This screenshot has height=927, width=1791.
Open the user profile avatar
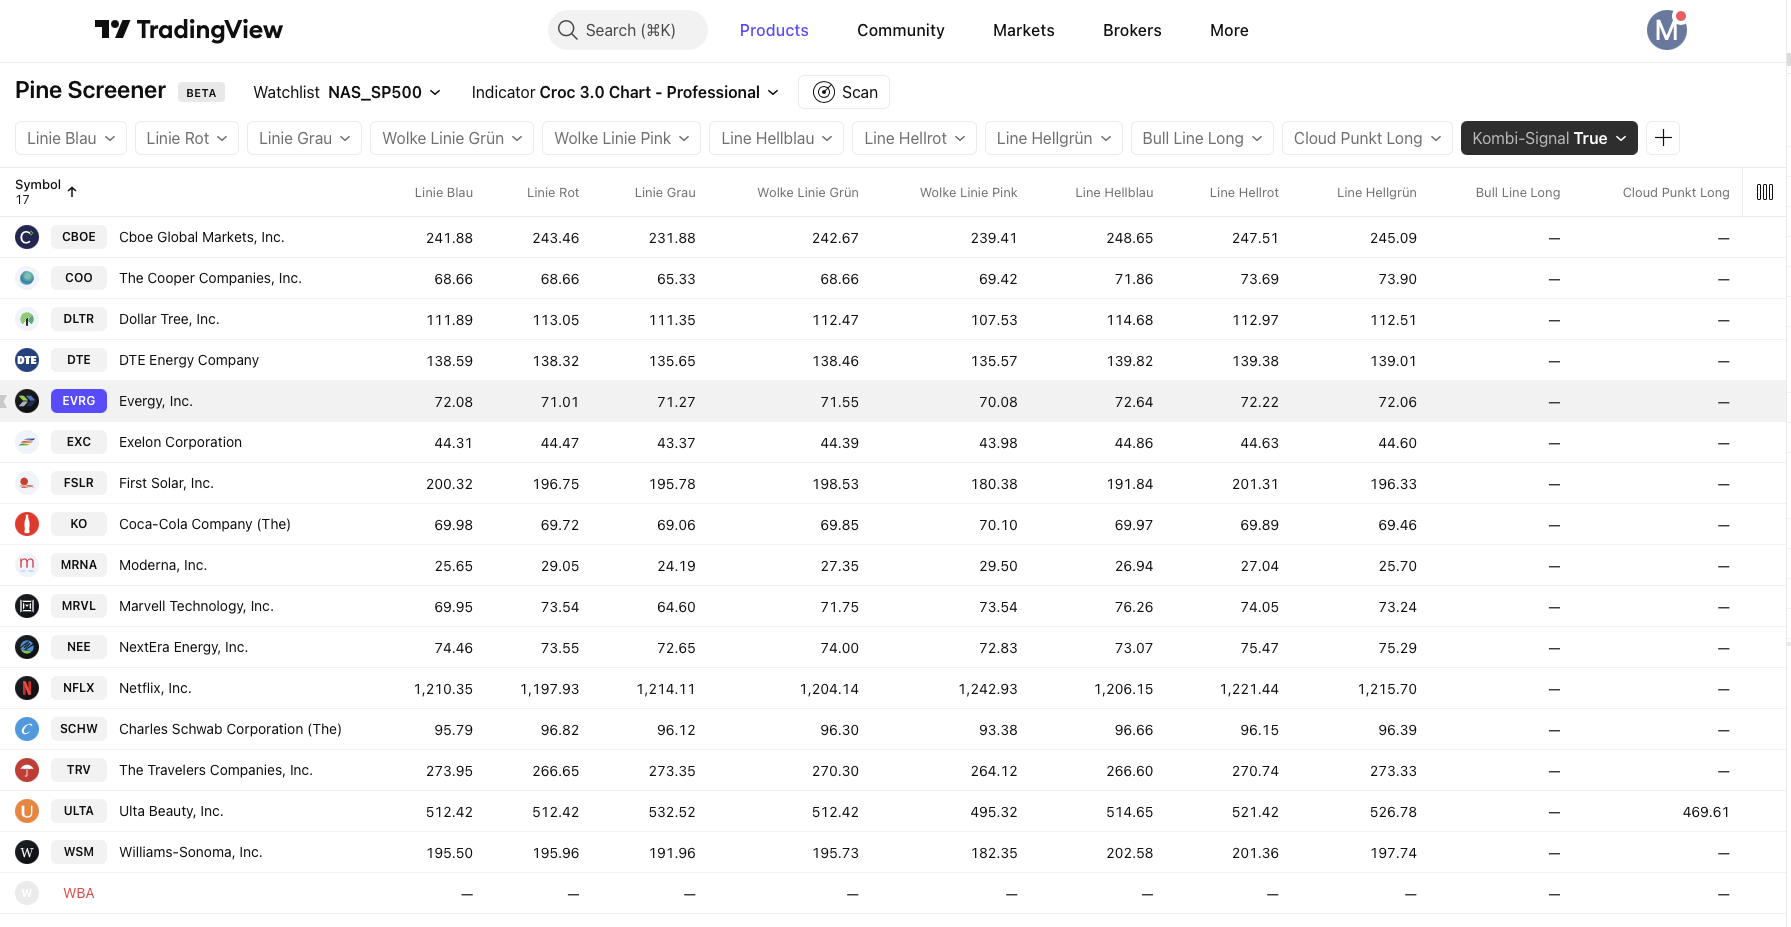point(1666,30)
